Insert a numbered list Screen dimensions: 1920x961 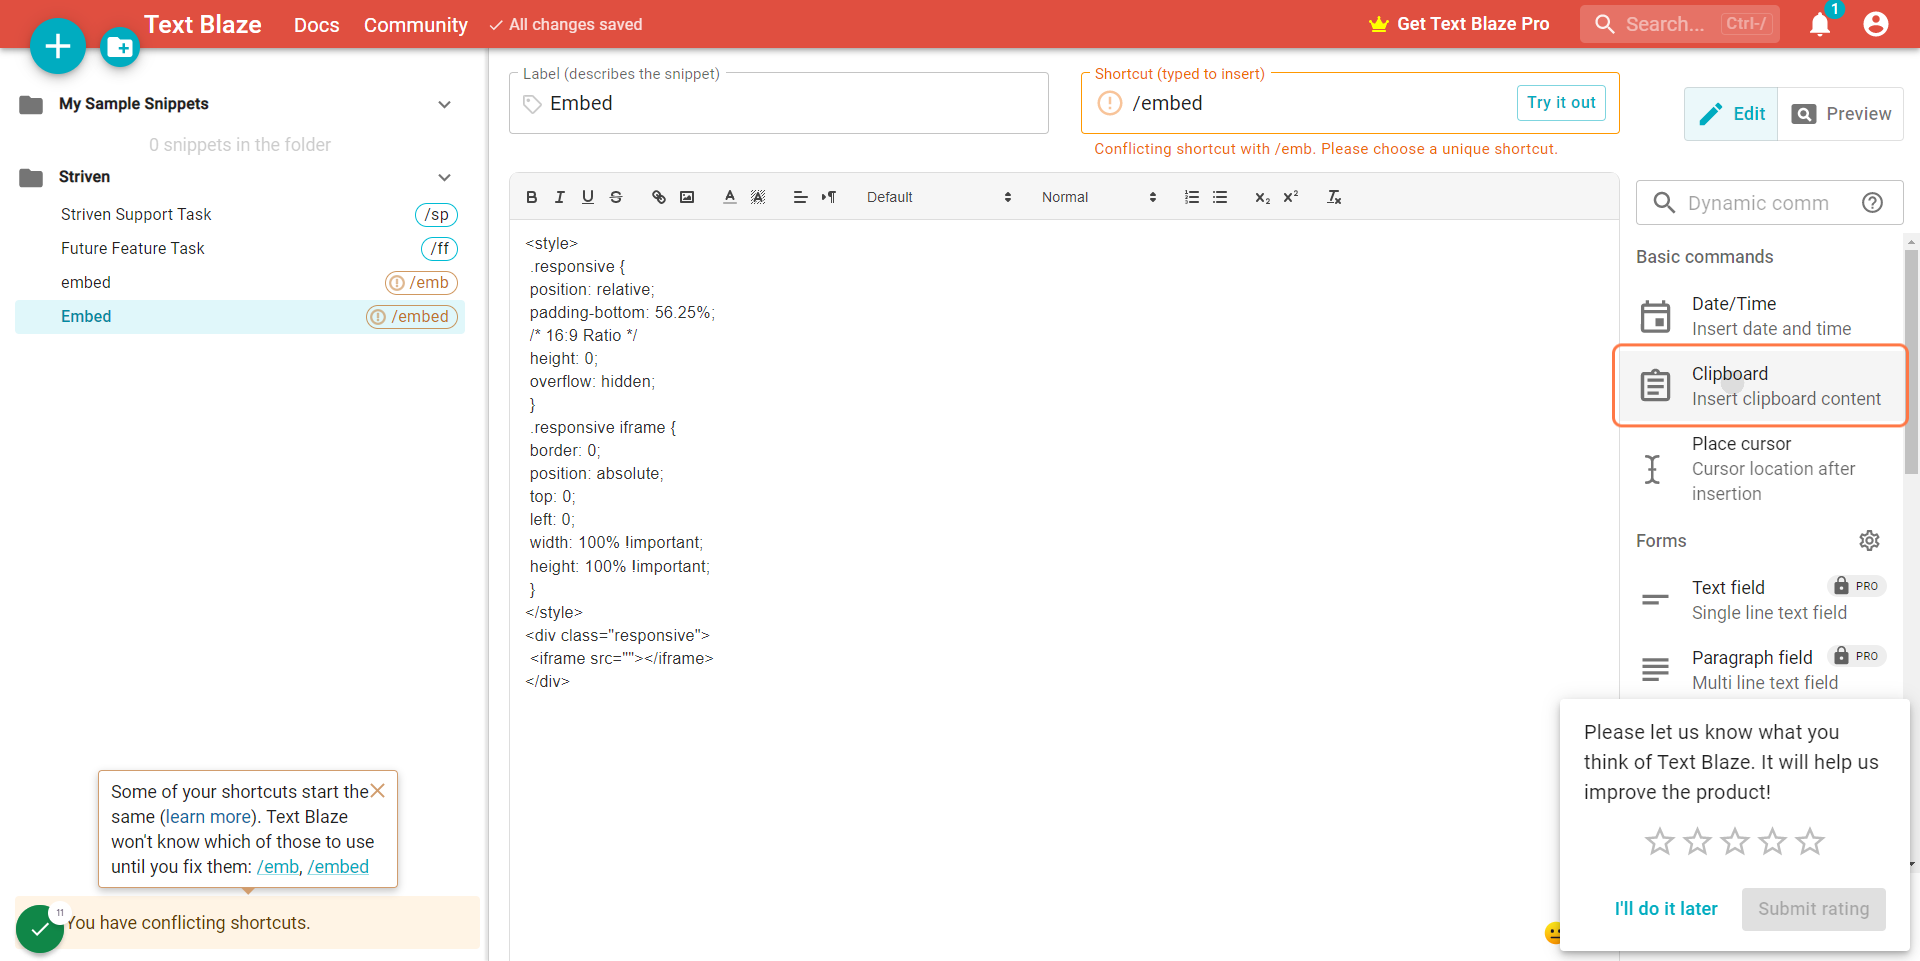point(1191,197)
